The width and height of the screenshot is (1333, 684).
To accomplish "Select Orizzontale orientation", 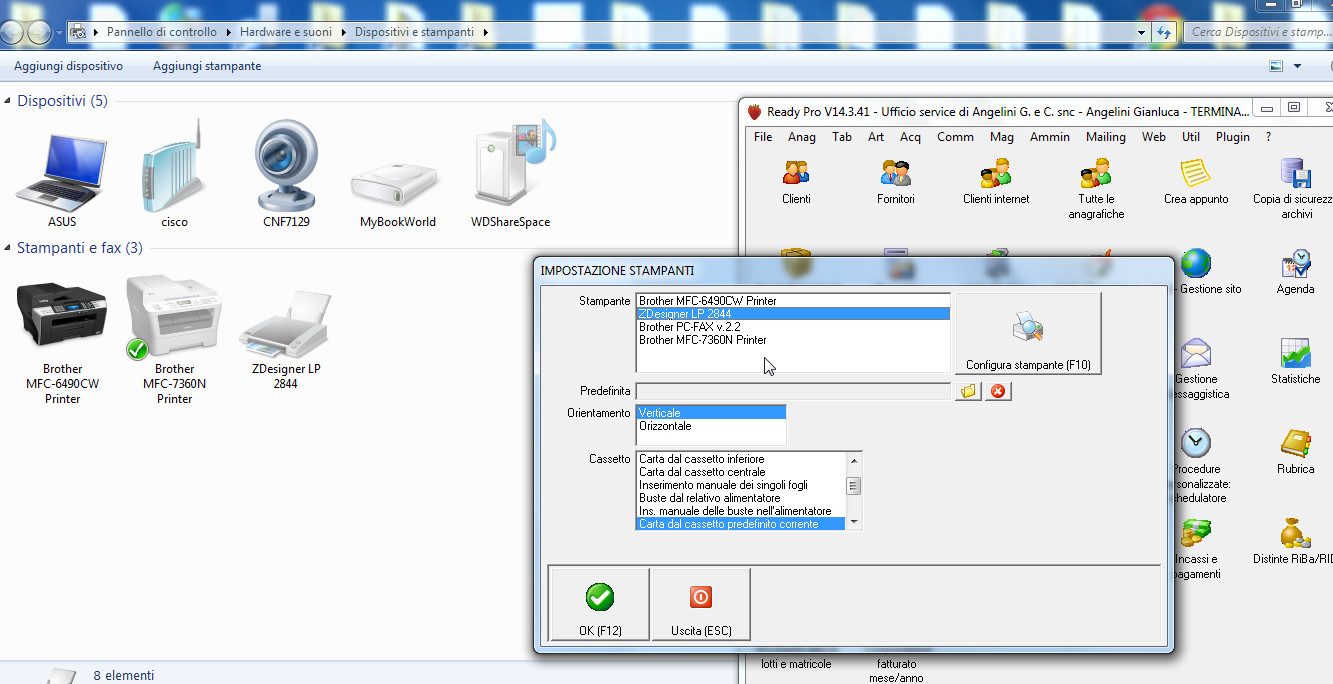I will [x=711, y=425].
